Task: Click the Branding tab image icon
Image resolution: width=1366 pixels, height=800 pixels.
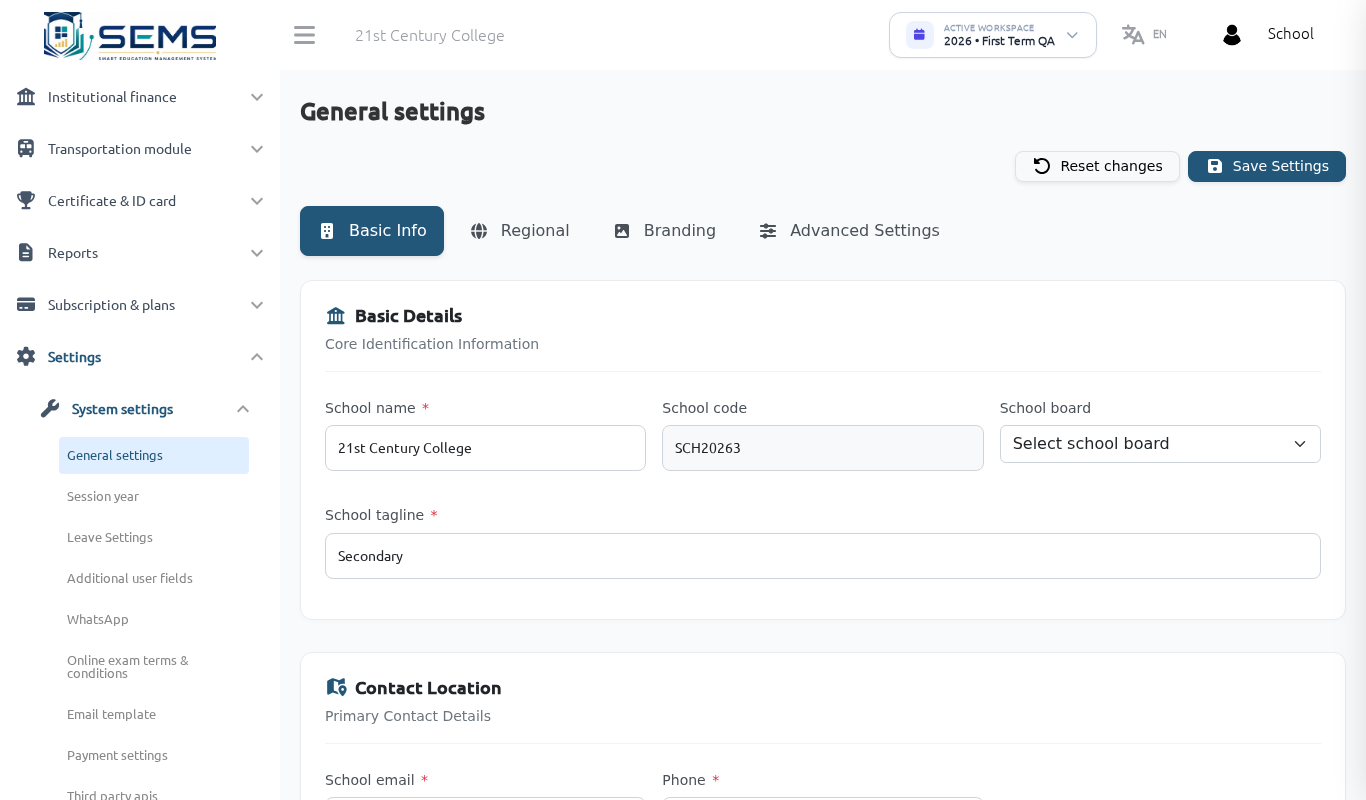Action: coord(622,231)
